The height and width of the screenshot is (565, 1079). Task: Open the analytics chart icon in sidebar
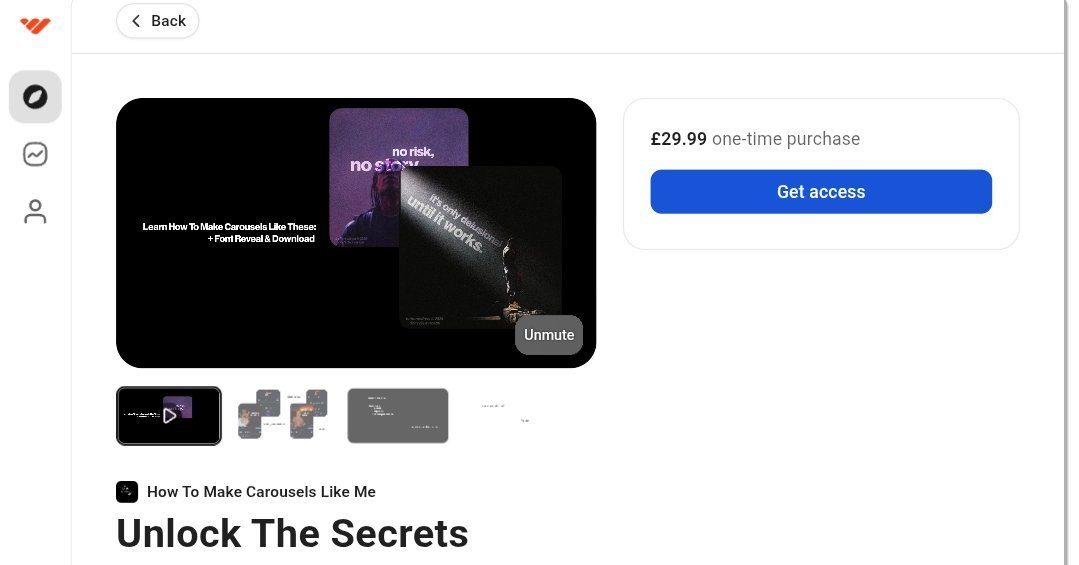[x=35, y=154]
